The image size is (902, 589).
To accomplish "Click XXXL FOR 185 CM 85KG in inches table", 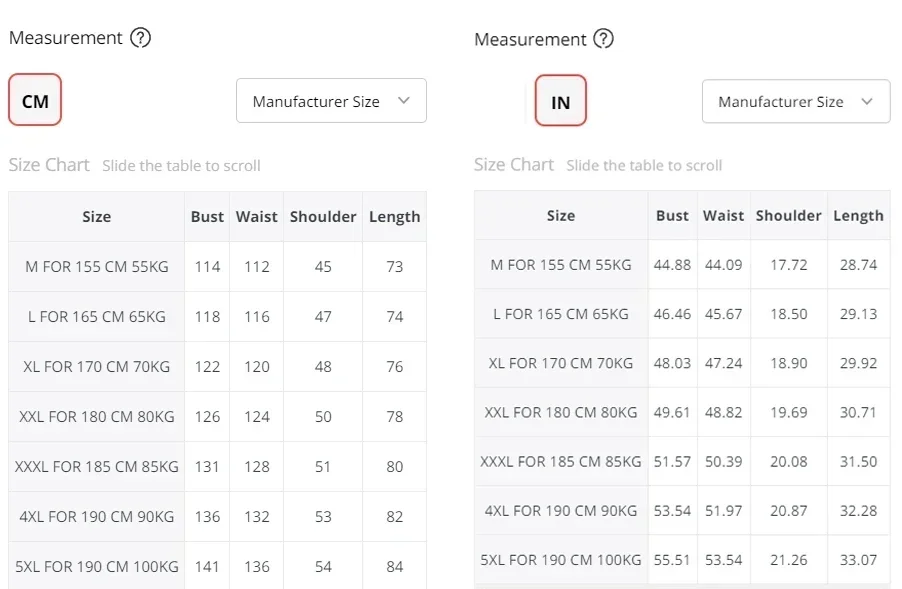I will coord(561,461).
